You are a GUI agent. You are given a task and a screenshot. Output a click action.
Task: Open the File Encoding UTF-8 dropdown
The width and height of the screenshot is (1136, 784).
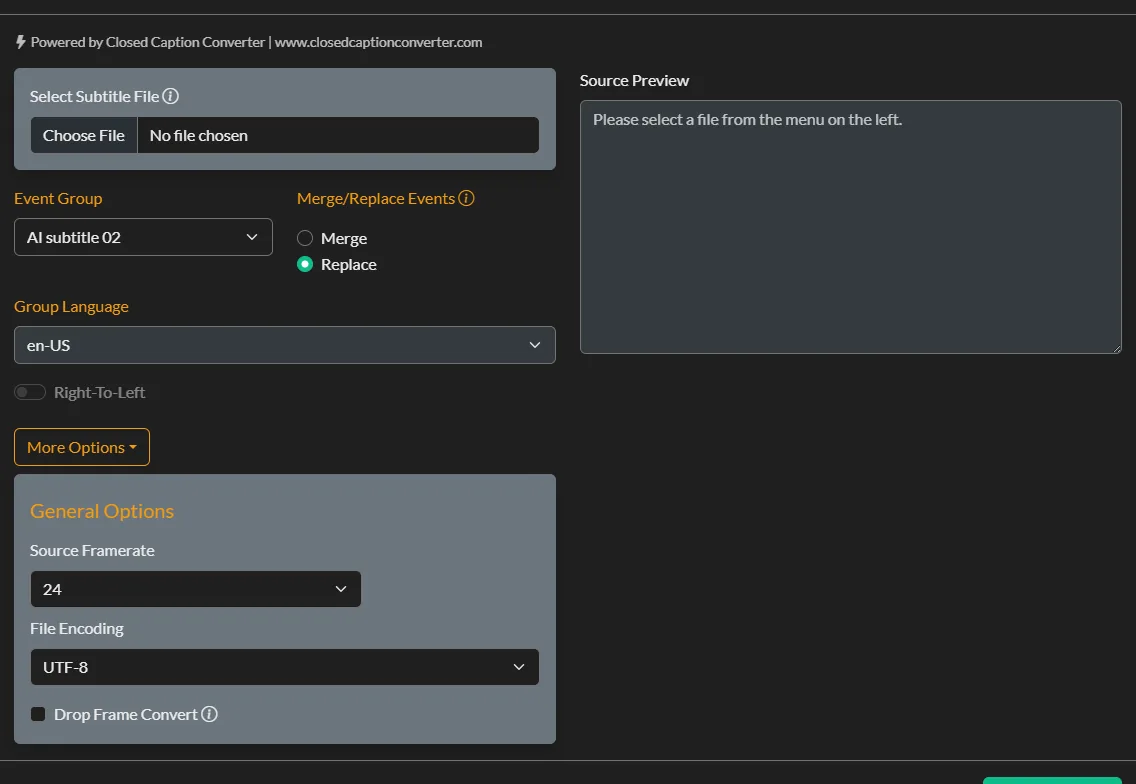[285, 667]
